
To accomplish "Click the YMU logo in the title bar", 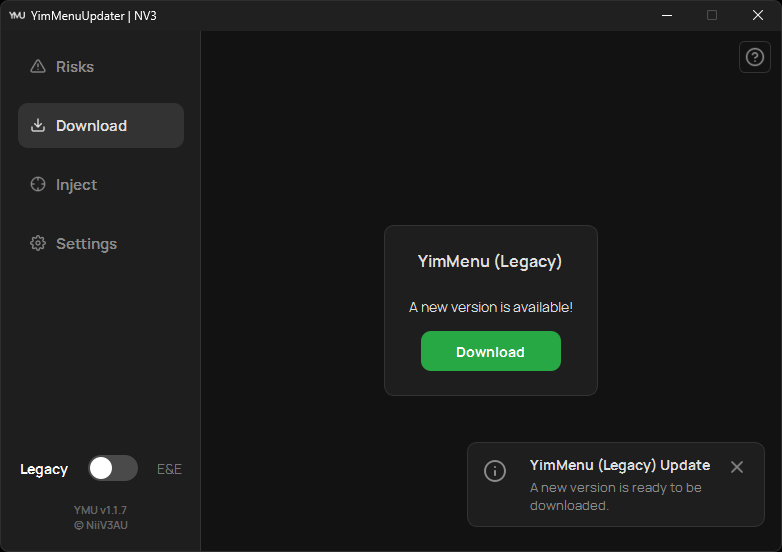I will click(x=17, y=15).
